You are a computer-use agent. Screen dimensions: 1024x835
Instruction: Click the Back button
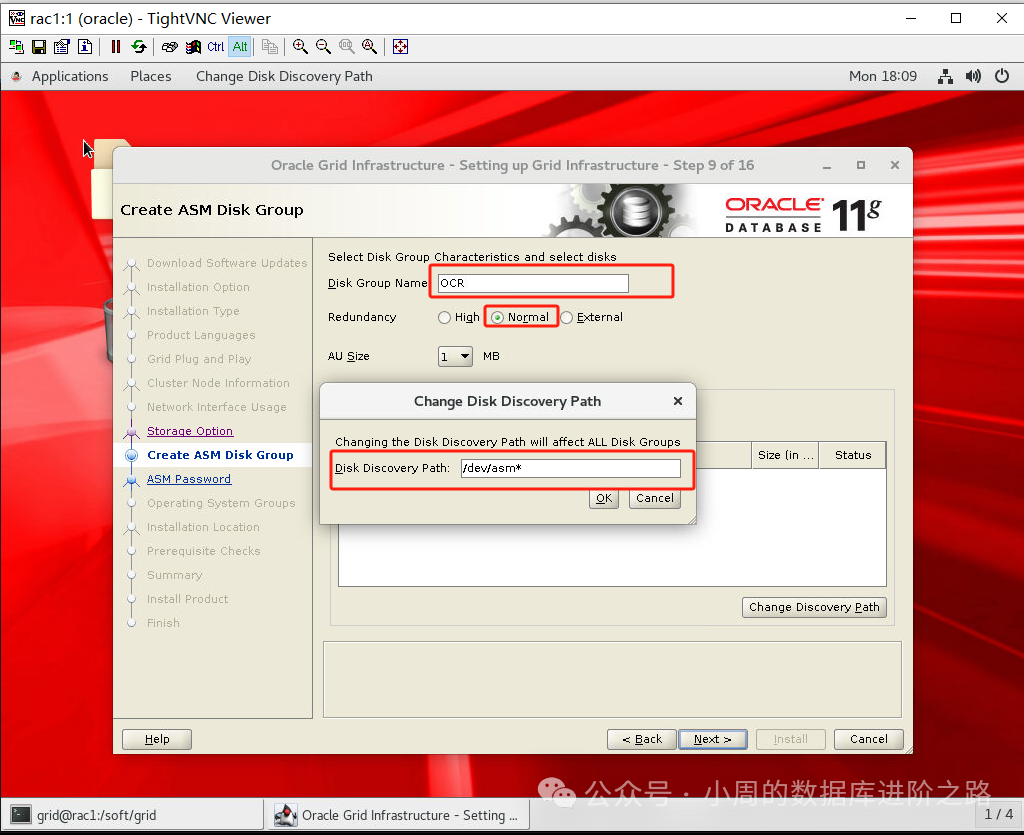click(x=642, y=739)
